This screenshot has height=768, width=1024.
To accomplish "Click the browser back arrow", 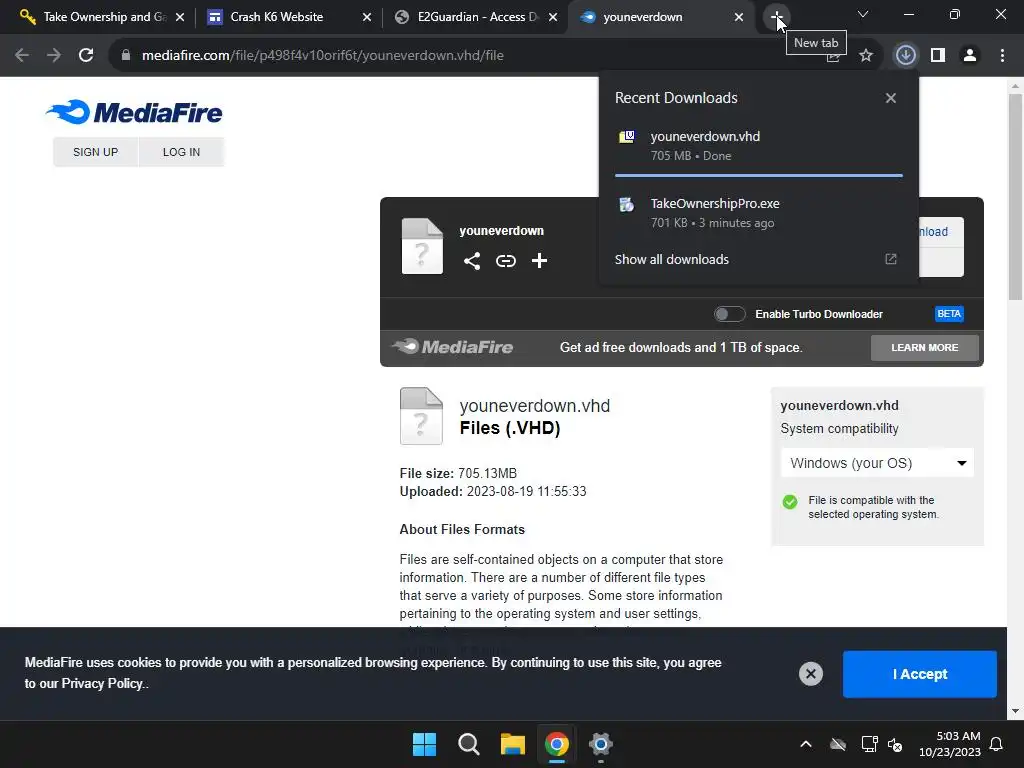I will [x=22, y=56].
